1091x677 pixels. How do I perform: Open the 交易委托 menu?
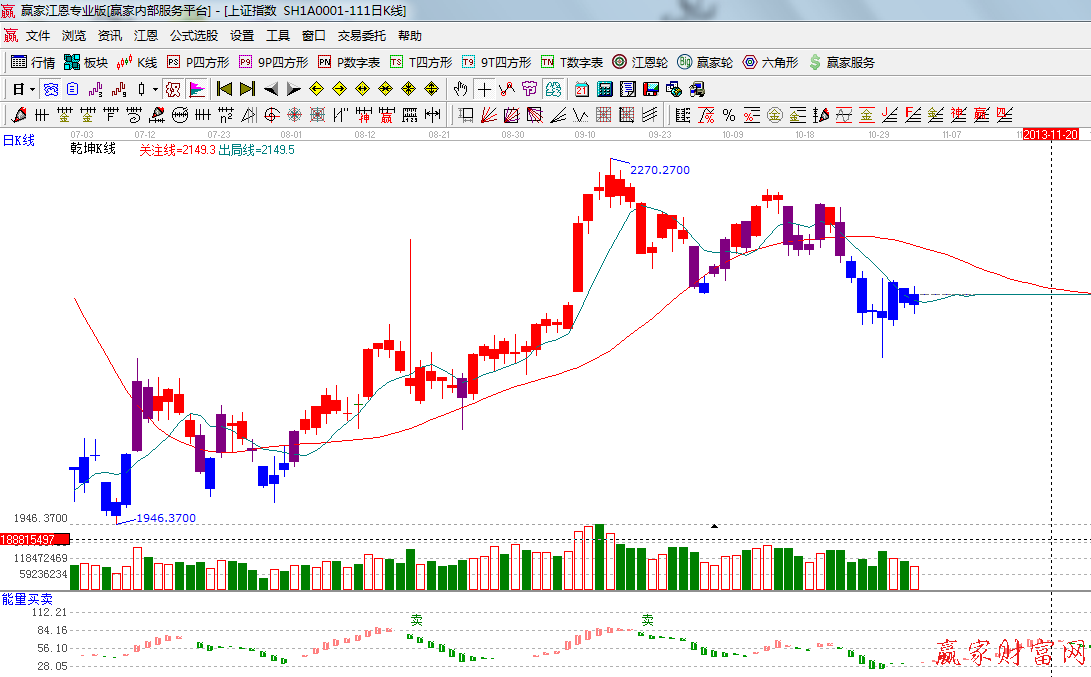pyautogui.click(x=361, y=35)
